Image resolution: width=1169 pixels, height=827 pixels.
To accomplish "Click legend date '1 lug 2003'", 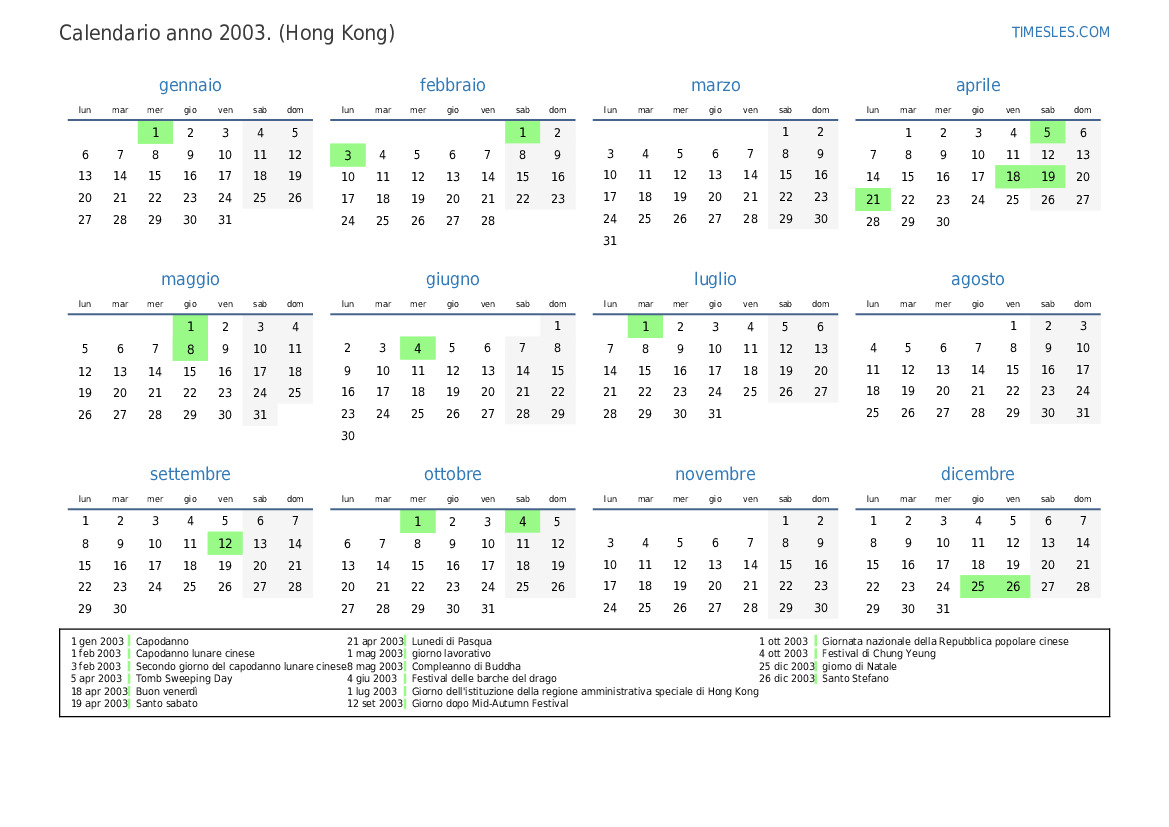I will 372,691.
